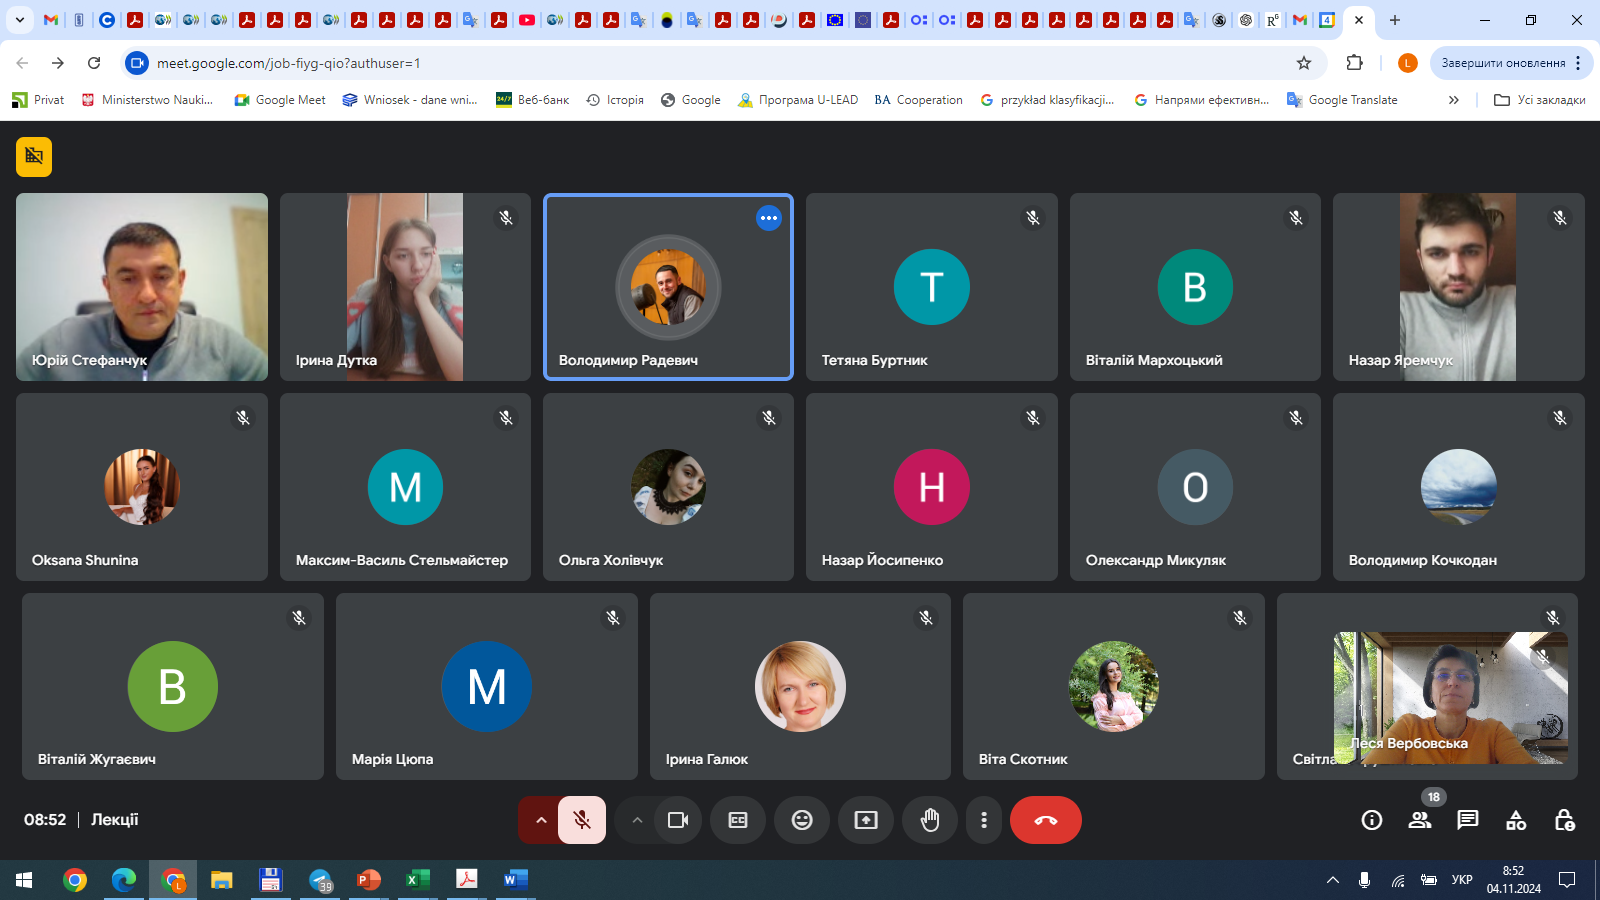1600x900 pixels.
Task: Show the participants list icon
Action: coord(1419,820)
